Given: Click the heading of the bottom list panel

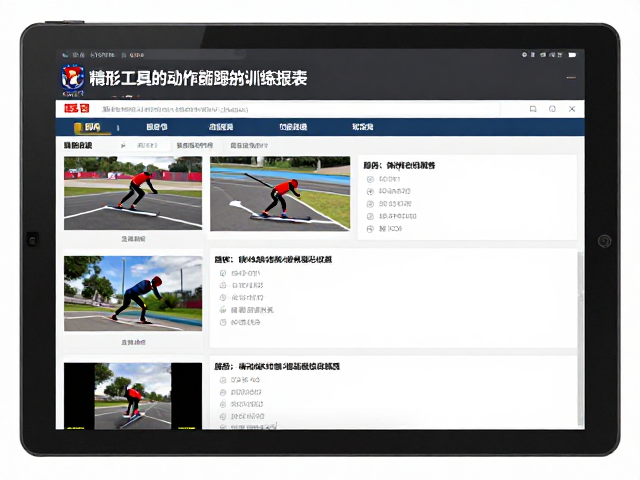Looking at the screenshot, I should coord(277,366).
